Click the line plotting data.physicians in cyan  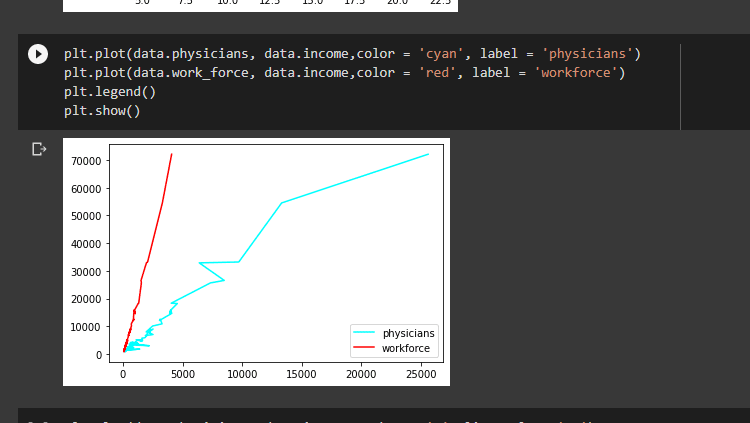coord(352,54)
